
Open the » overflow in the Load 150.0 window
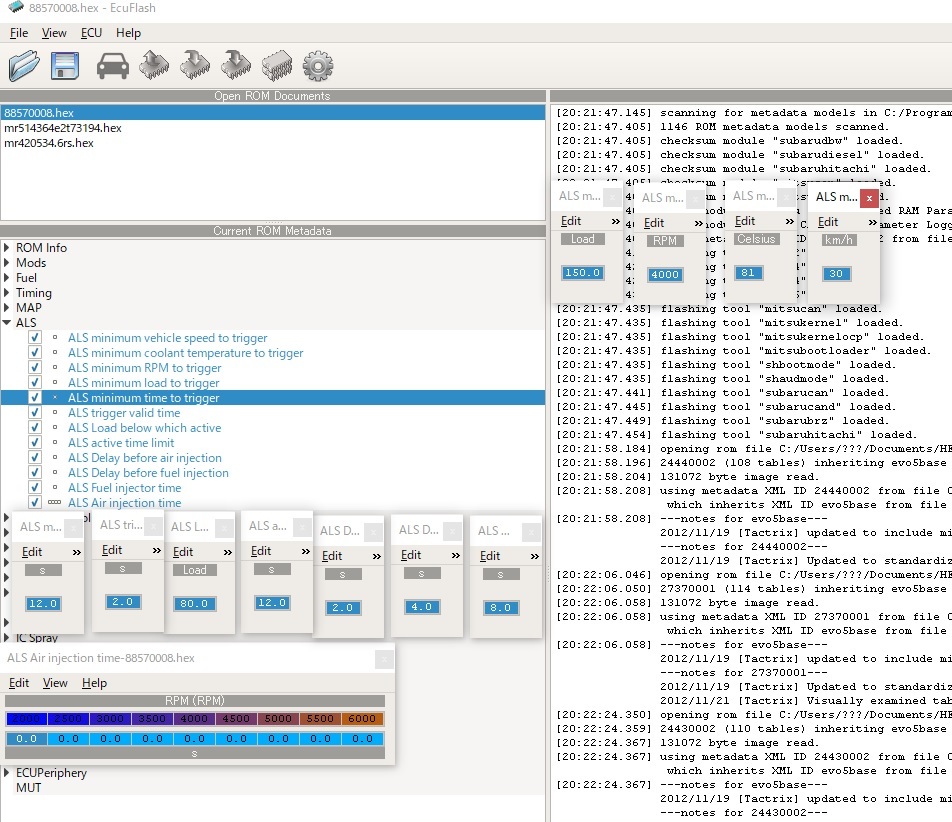coord(615,222)
